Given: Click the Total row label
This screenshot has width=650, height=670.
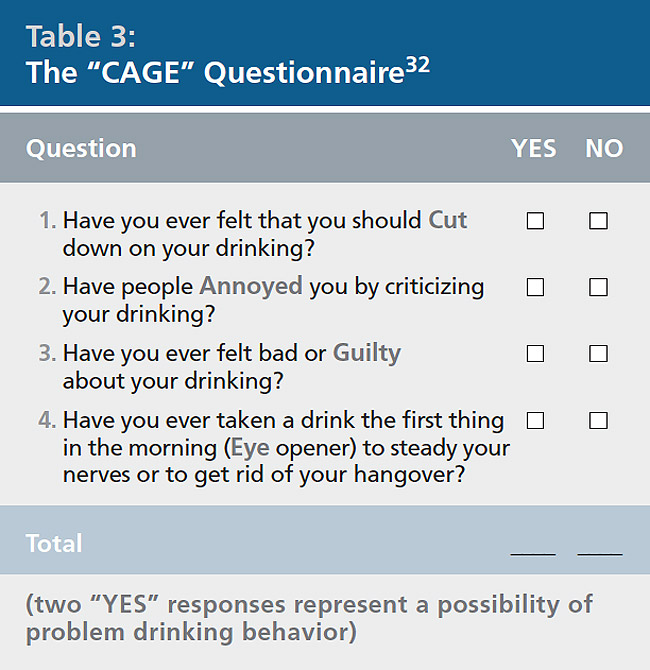Looking at the screenshot, I should pyautogui.click(x=54, y=544).
